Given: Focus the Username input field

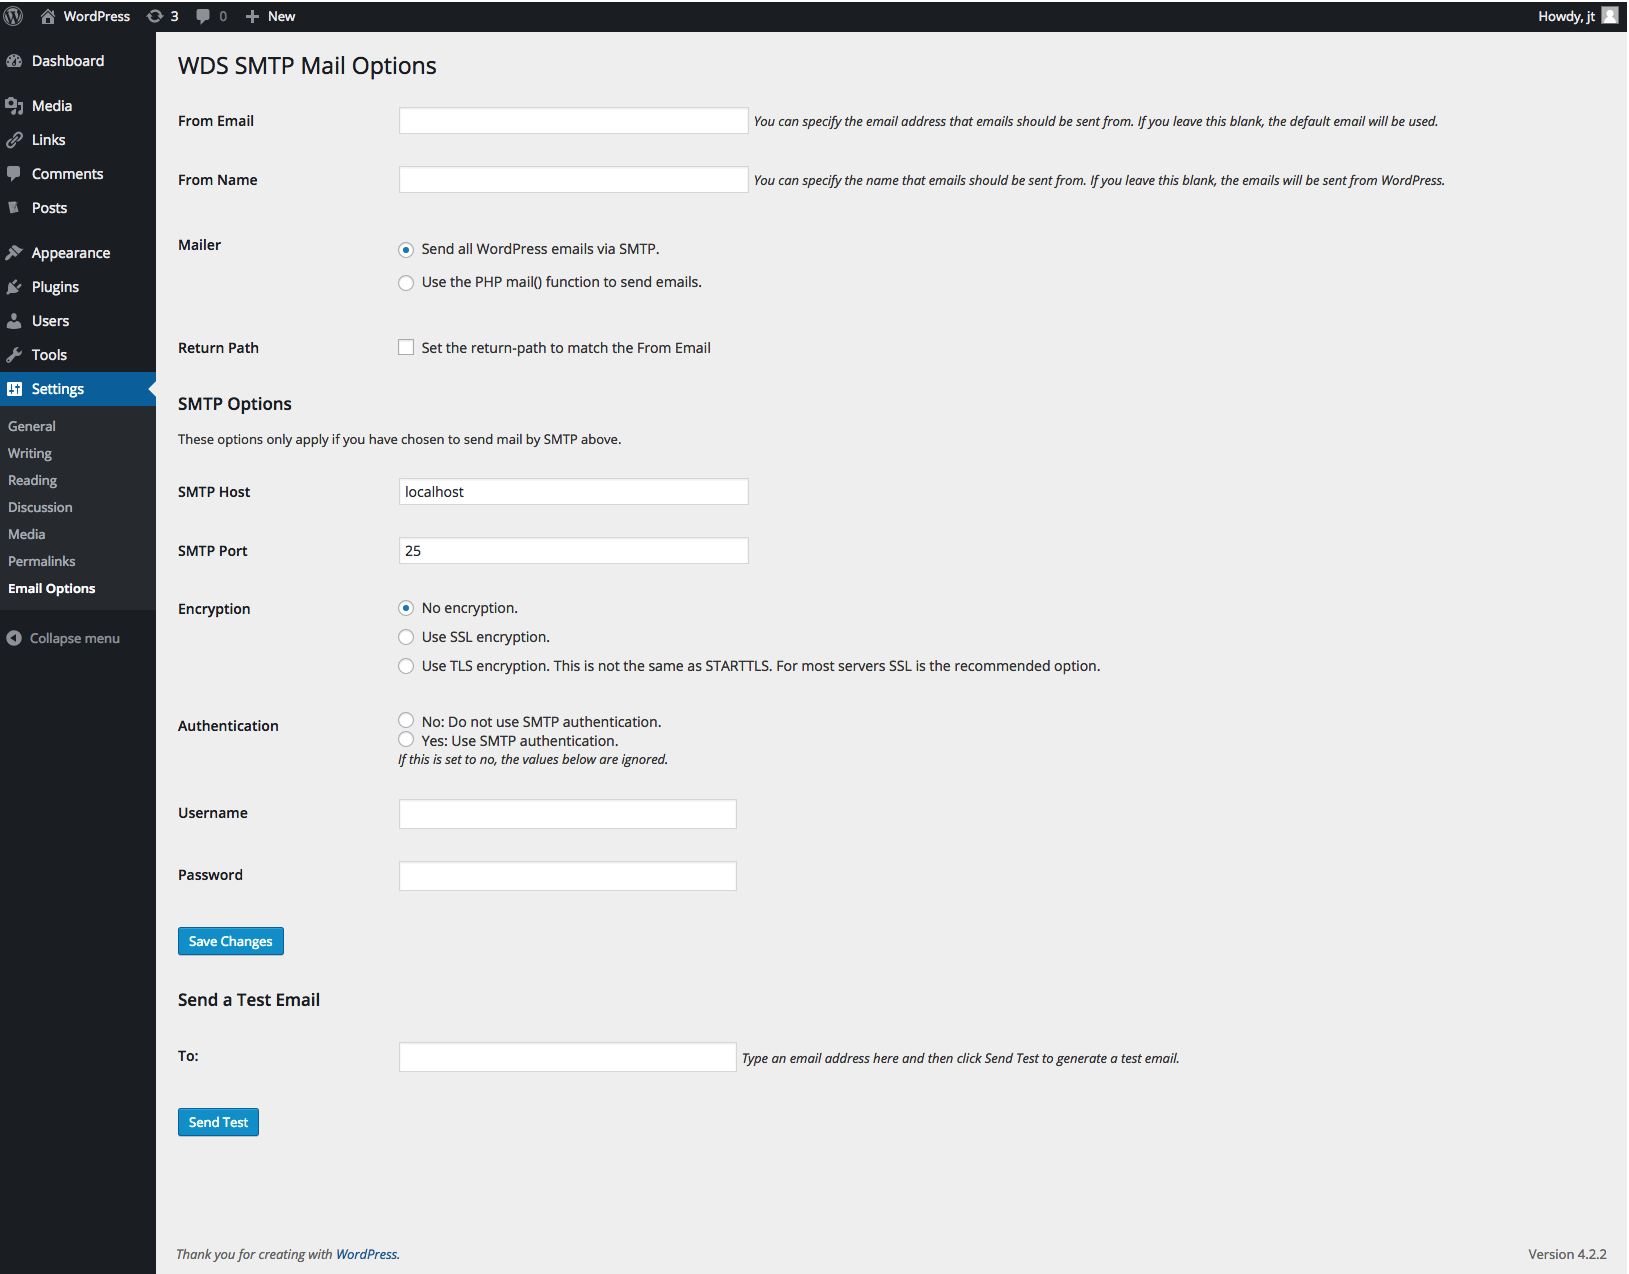Looking at the screenshot, I should pyautogui.click(x=568, y=814).
